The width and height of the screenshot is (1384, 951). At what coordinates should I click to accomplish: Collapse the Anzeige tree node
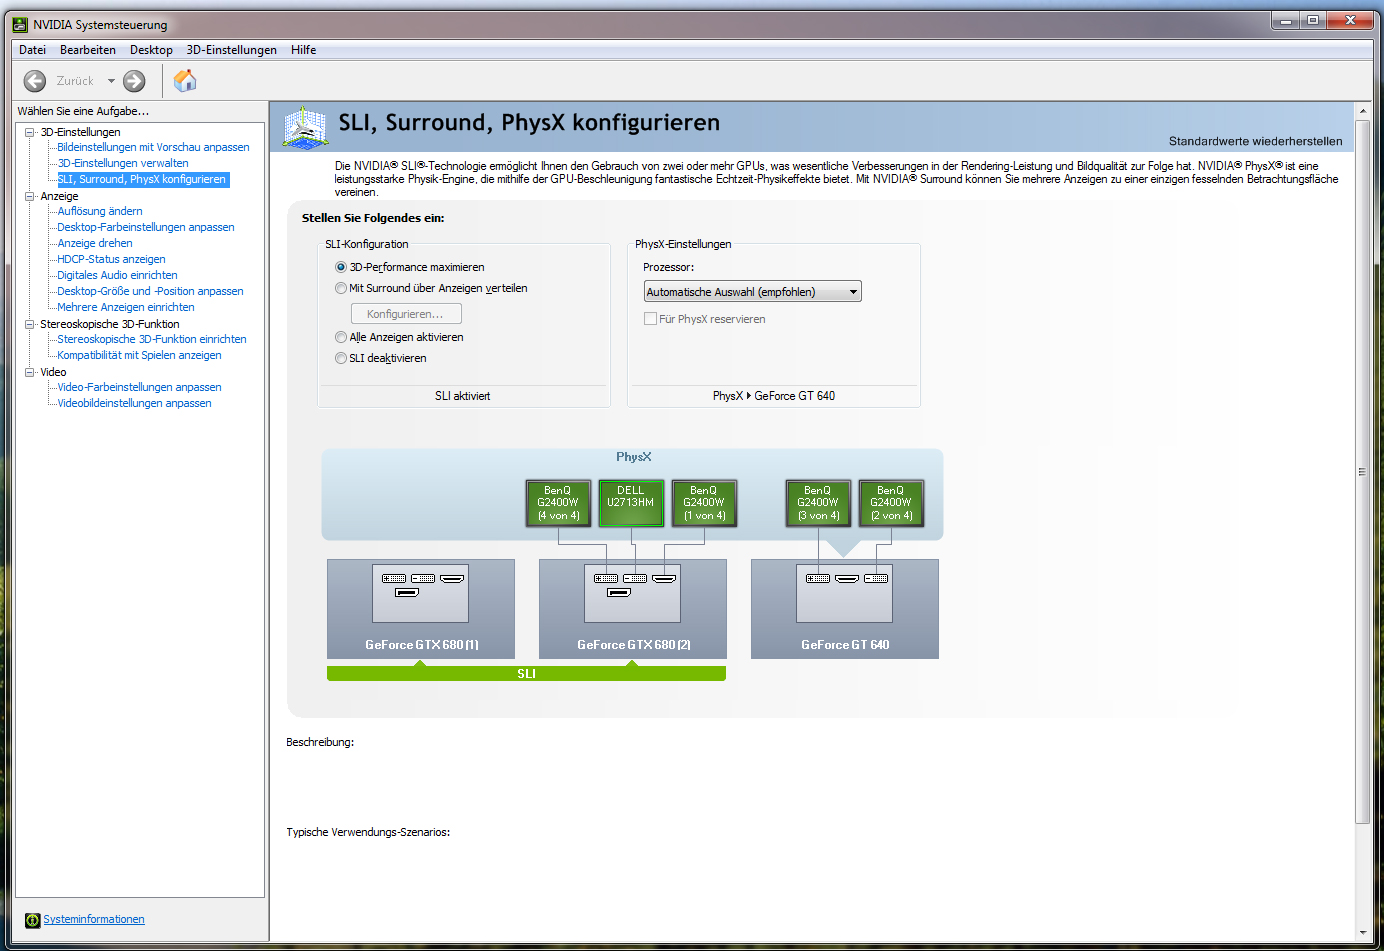point(30,196)
